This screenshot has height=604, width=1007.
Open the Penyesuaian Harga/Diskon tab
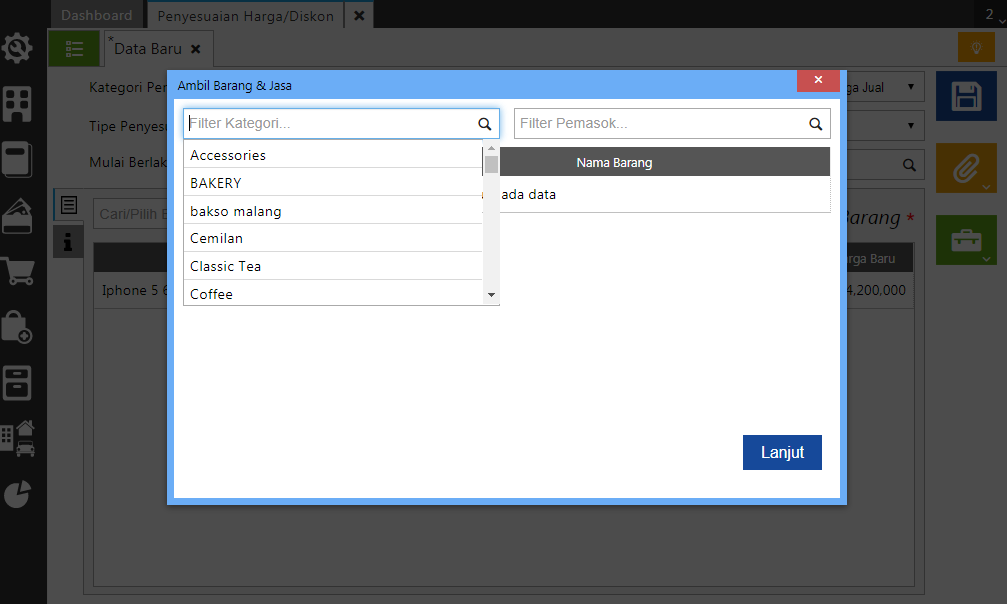tap(245, 15)
